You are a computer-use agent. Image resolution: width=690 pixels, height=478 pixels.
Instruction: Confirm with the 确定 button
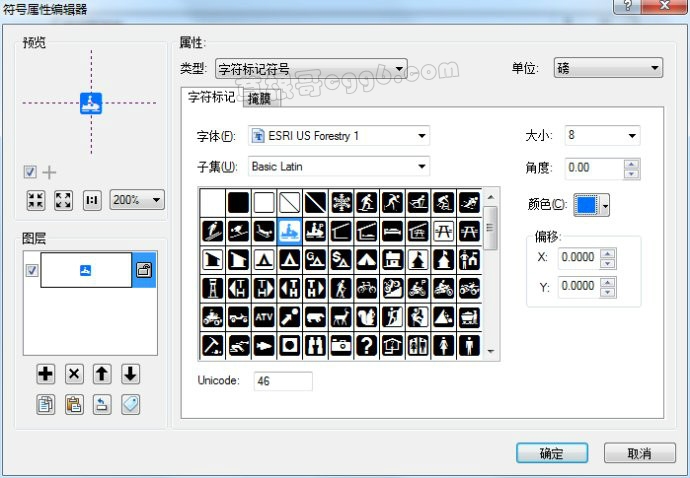coord(552,453)
